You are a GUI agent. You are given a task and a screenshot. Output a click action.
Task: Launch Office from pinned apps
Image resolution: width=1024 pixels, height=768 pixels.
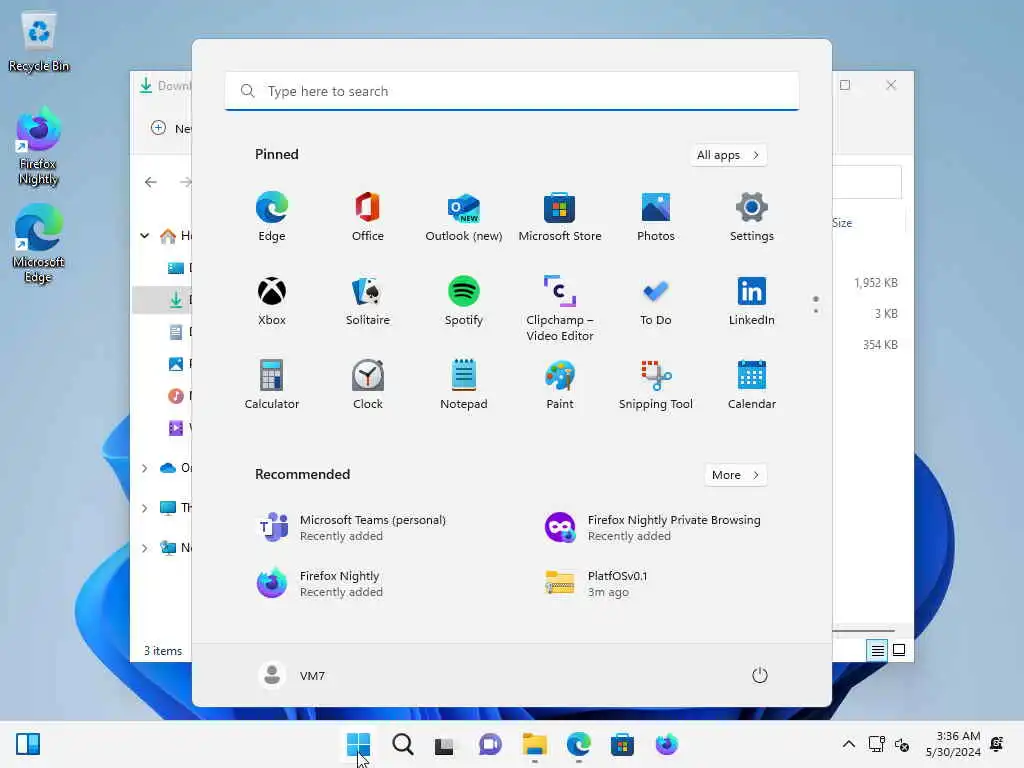368,217
